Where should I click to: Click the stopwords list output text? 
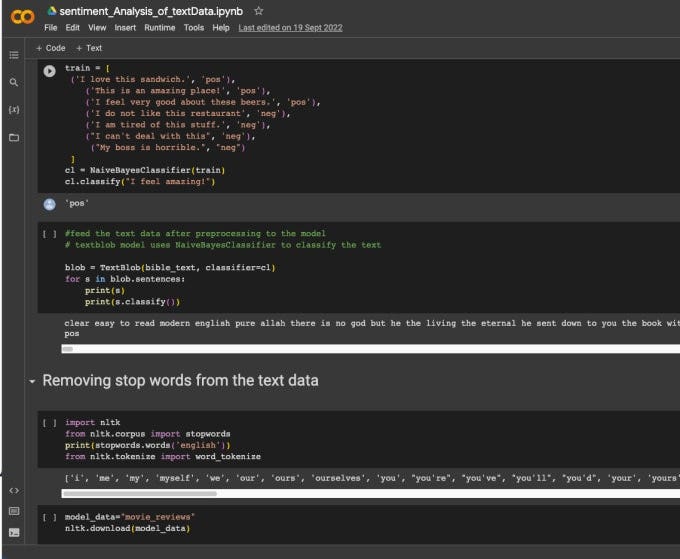click(x=372, y=478)
